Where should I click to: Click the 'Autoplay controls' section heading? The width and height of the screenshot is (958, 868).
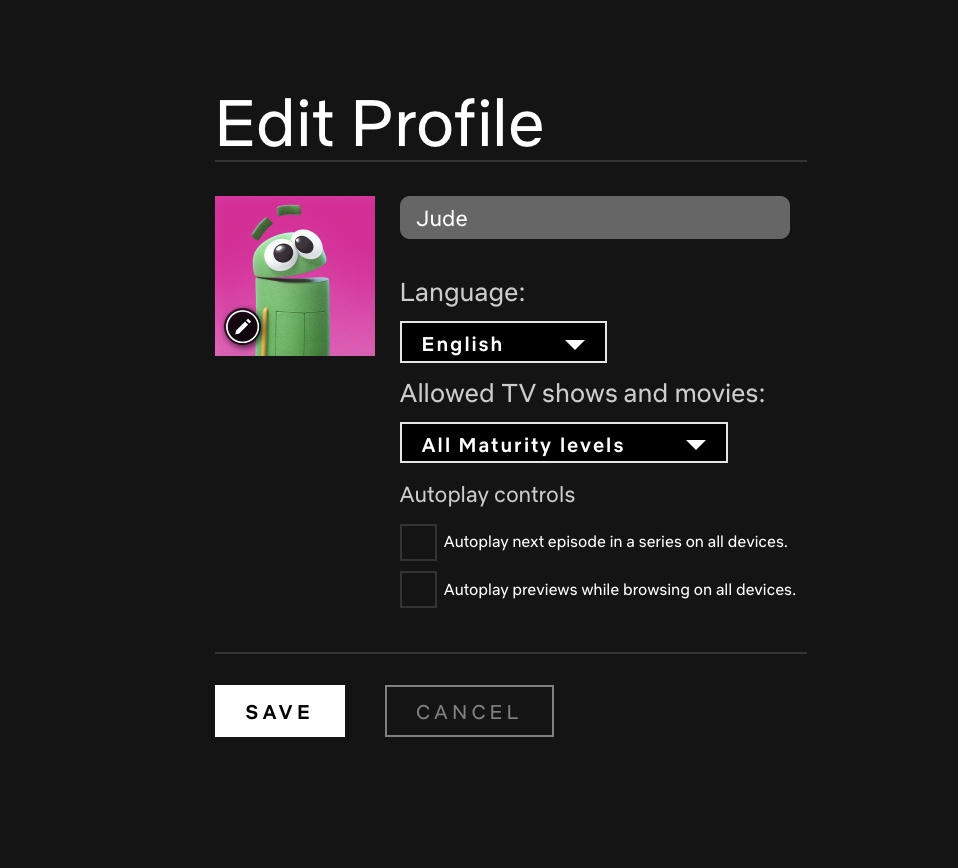[487, 495]
